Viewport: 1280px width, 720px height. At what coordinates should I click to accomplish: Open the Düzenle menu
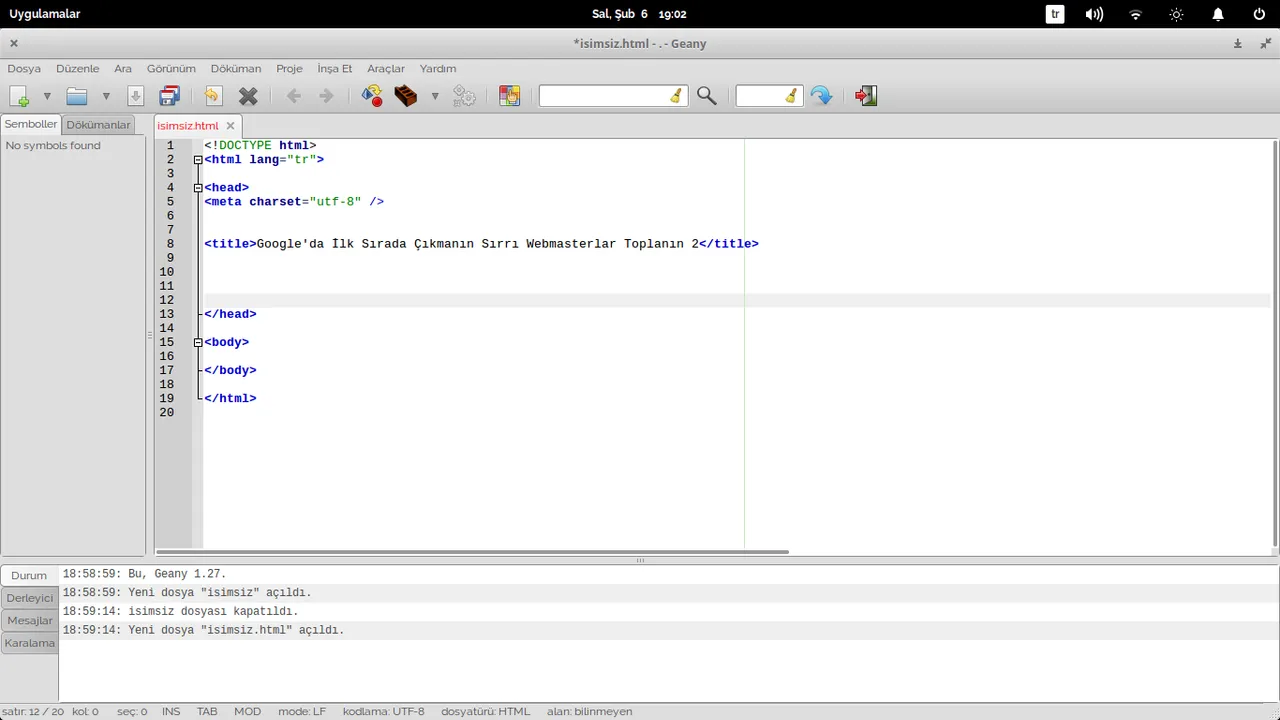tap(77, 69)
